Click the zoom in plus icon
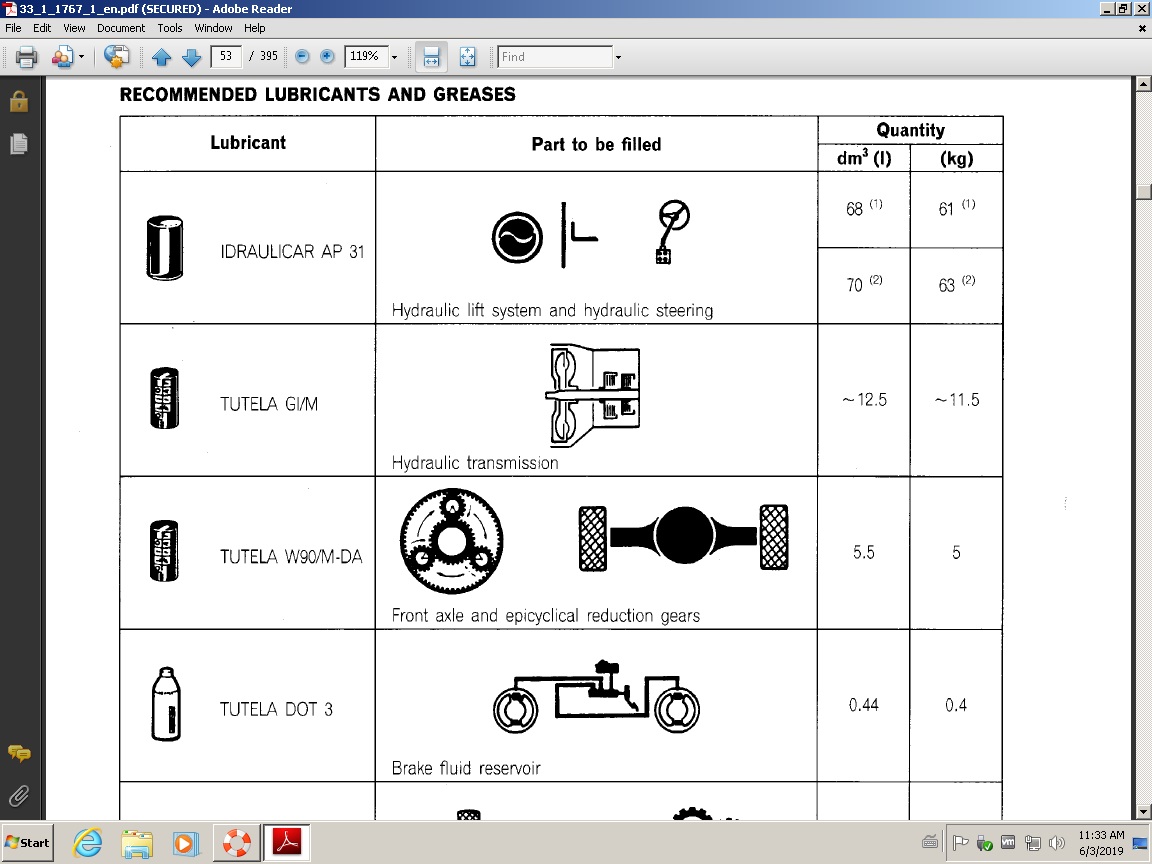This screenshot has width=1152, height=864. tap(327, 57)
